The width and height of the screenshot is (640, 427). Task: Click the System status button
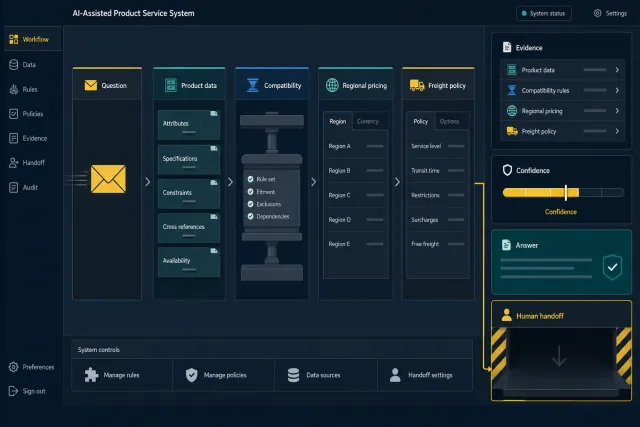[544, 13]
